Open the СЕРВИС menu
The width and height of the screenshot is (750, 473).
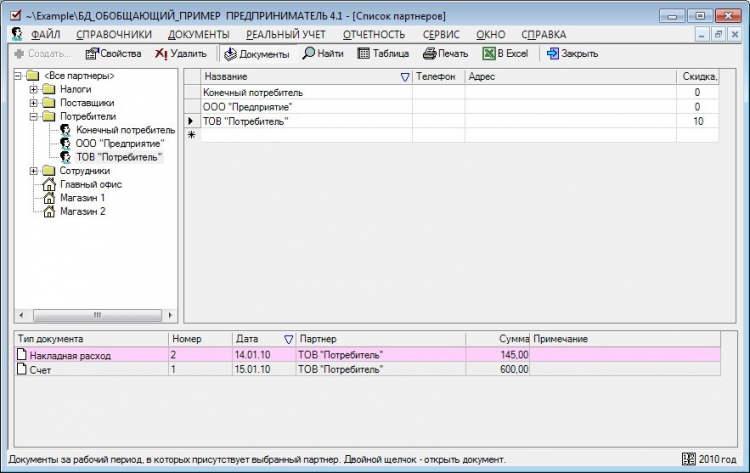tap(441, 34)
